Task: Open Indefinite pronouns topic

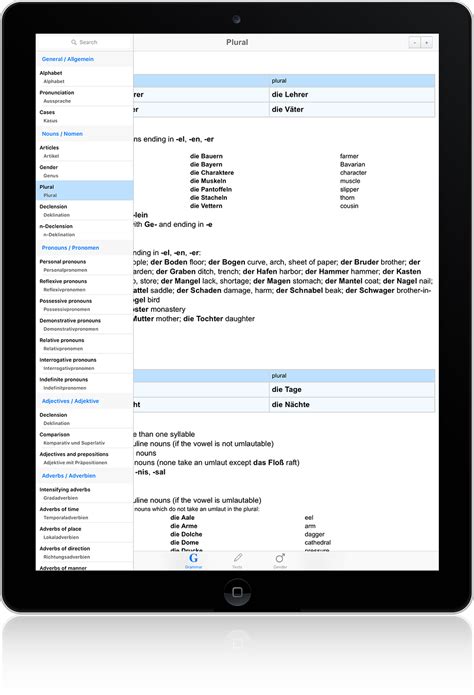Action: click(x=84, y=383)
